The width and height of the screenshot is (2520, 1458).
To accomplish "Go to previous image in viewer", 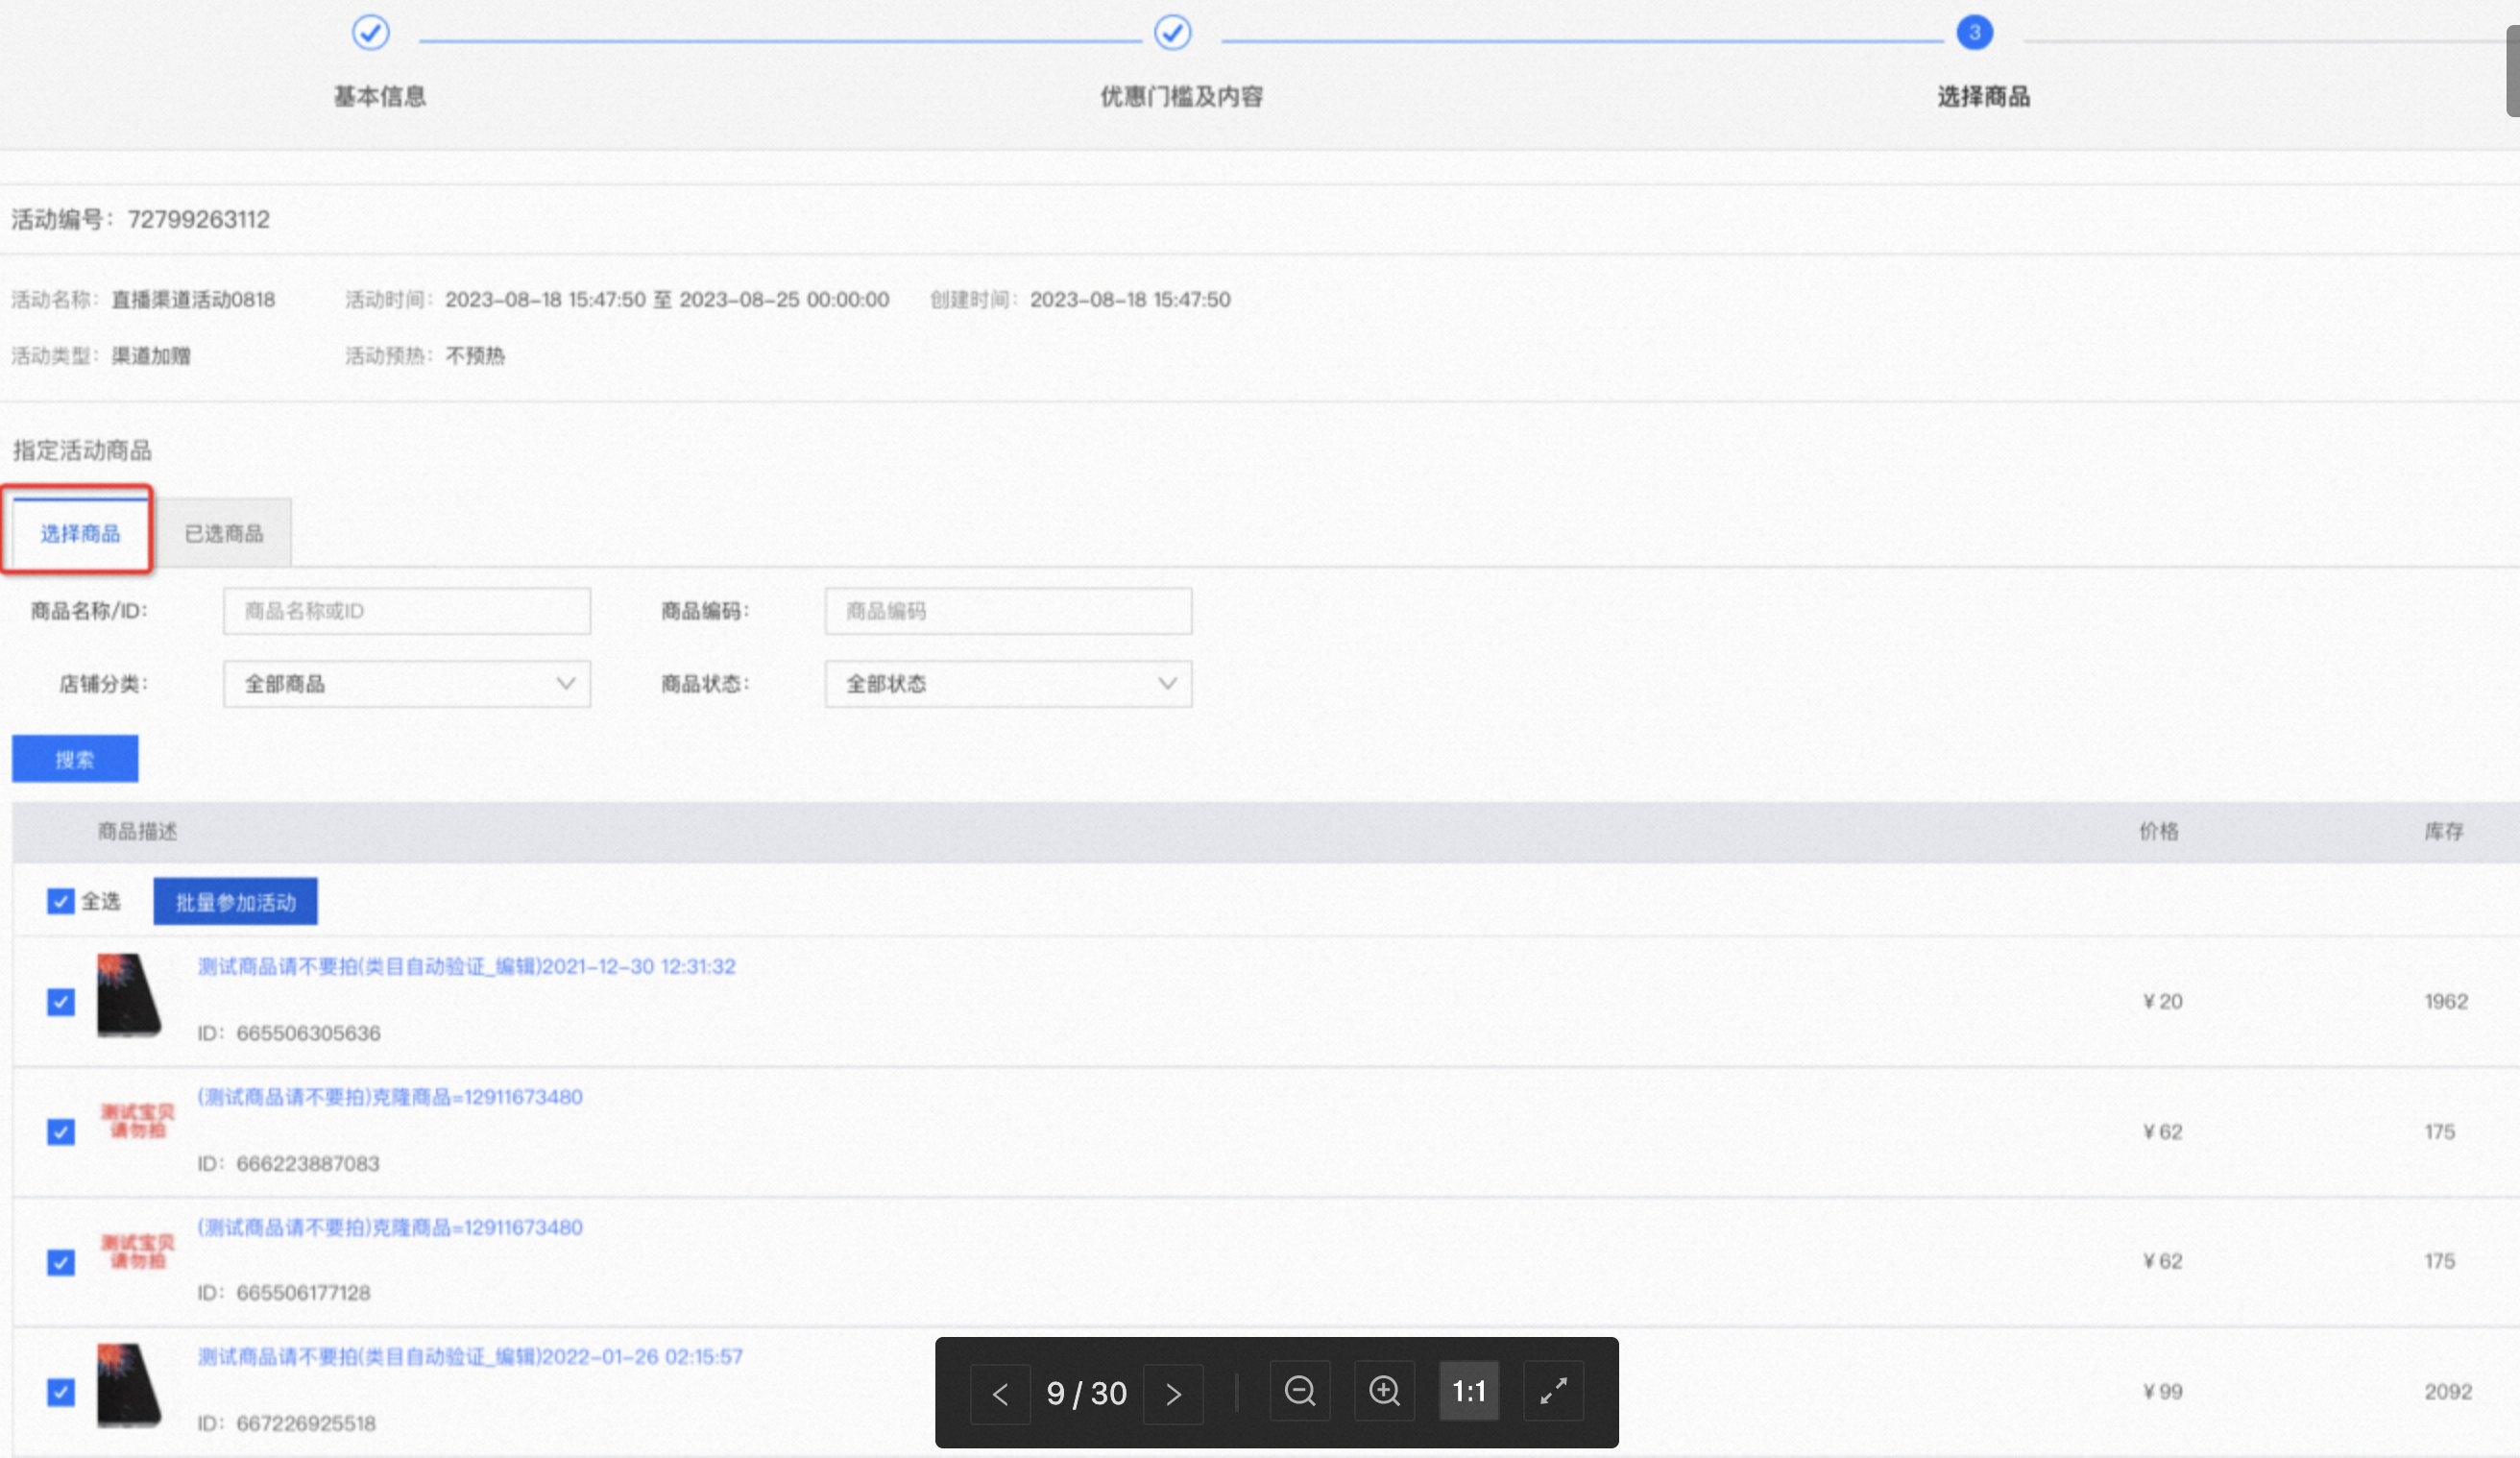I will [1000, 1393].
